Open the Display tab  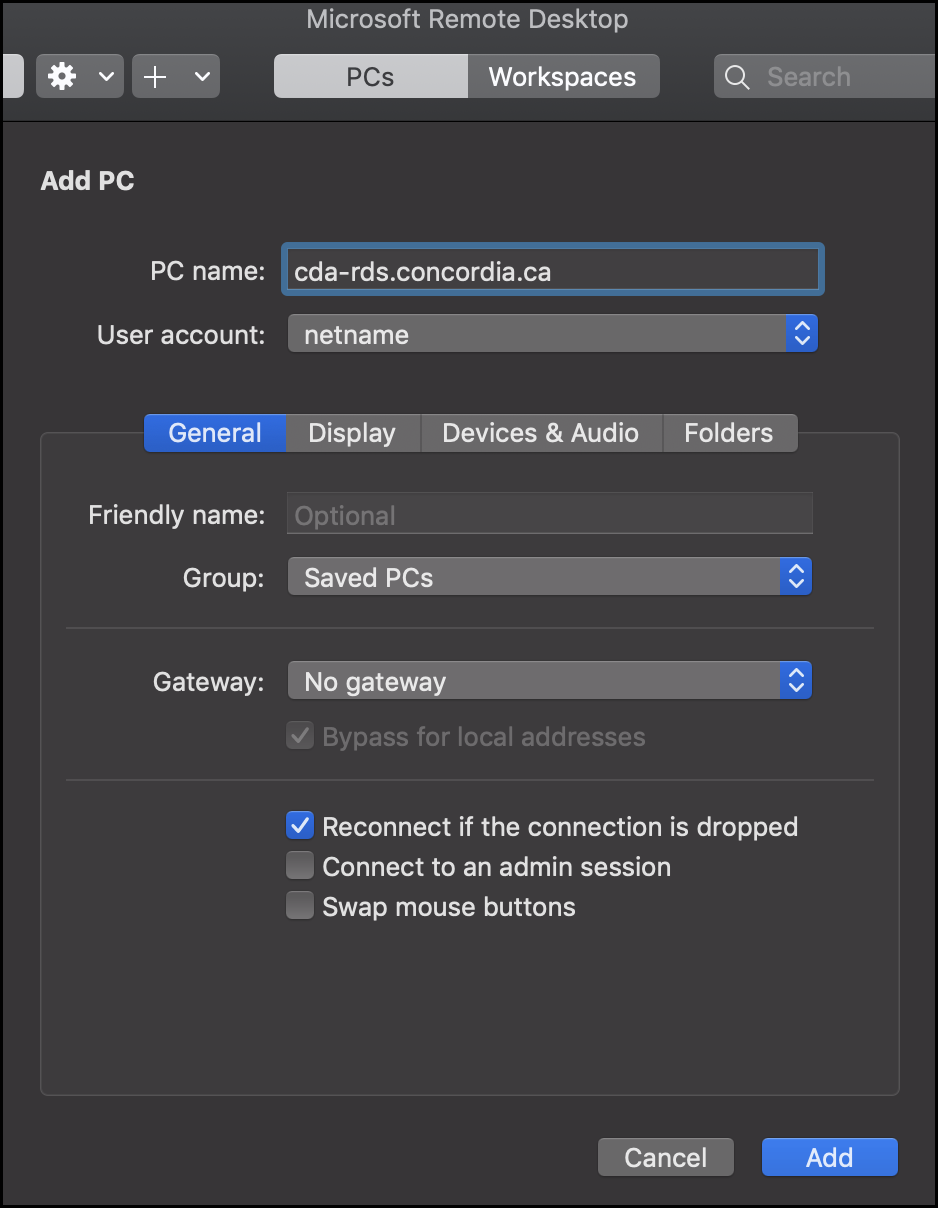pyautogui.click(x=352, y=433)
